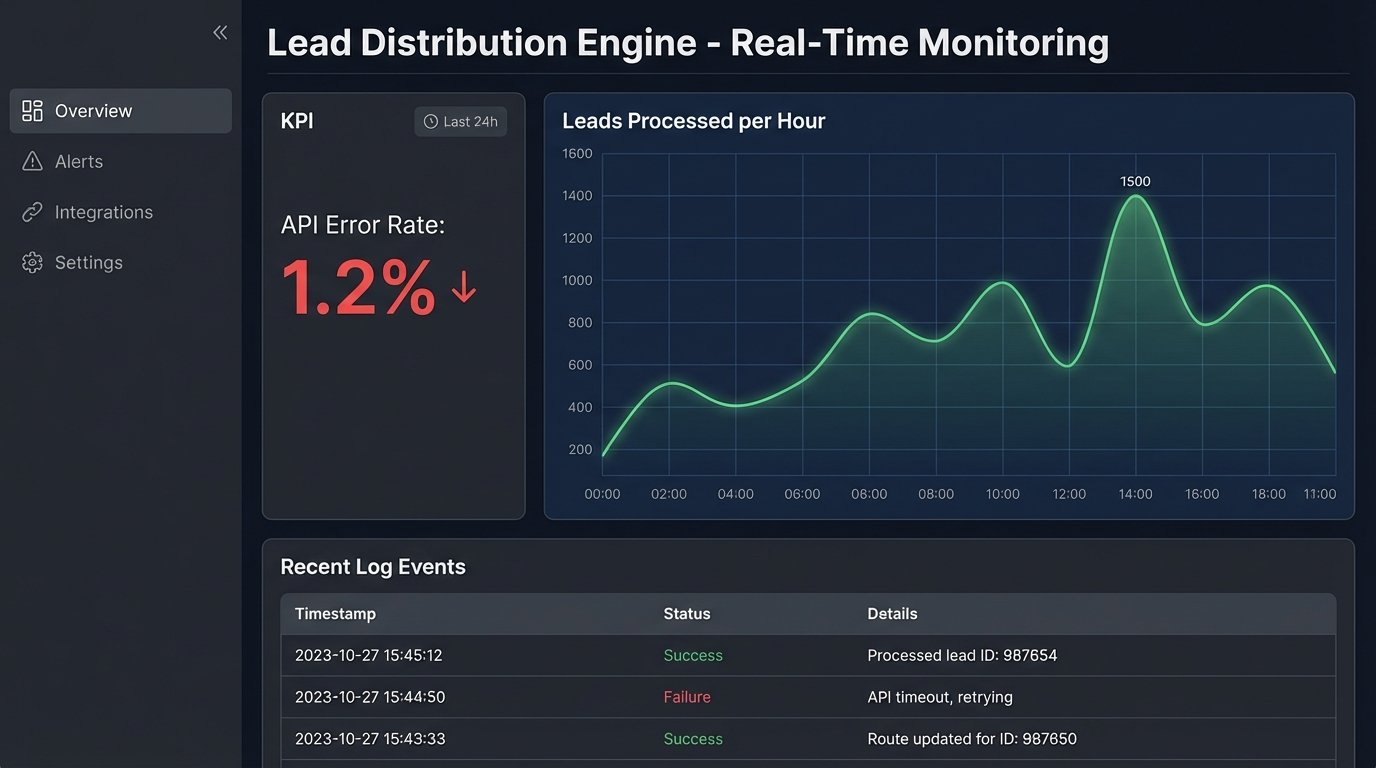Click the Settings gear icon

pyautogui.click(x=33, y=262)
